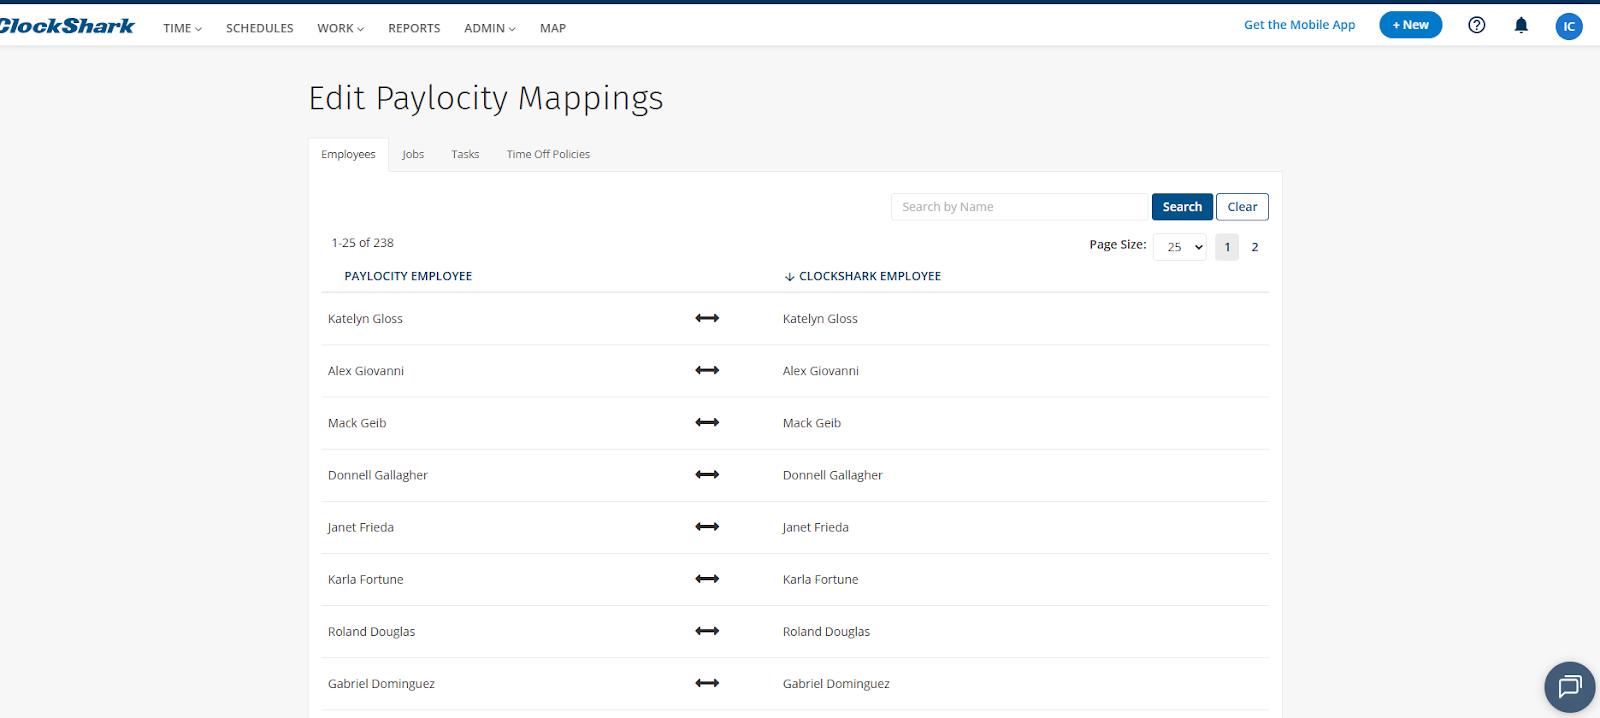1600x718 pixels.
Task: Click mapping arrow icon for Katelyn Gloss
Action: (x=707, y=318)
